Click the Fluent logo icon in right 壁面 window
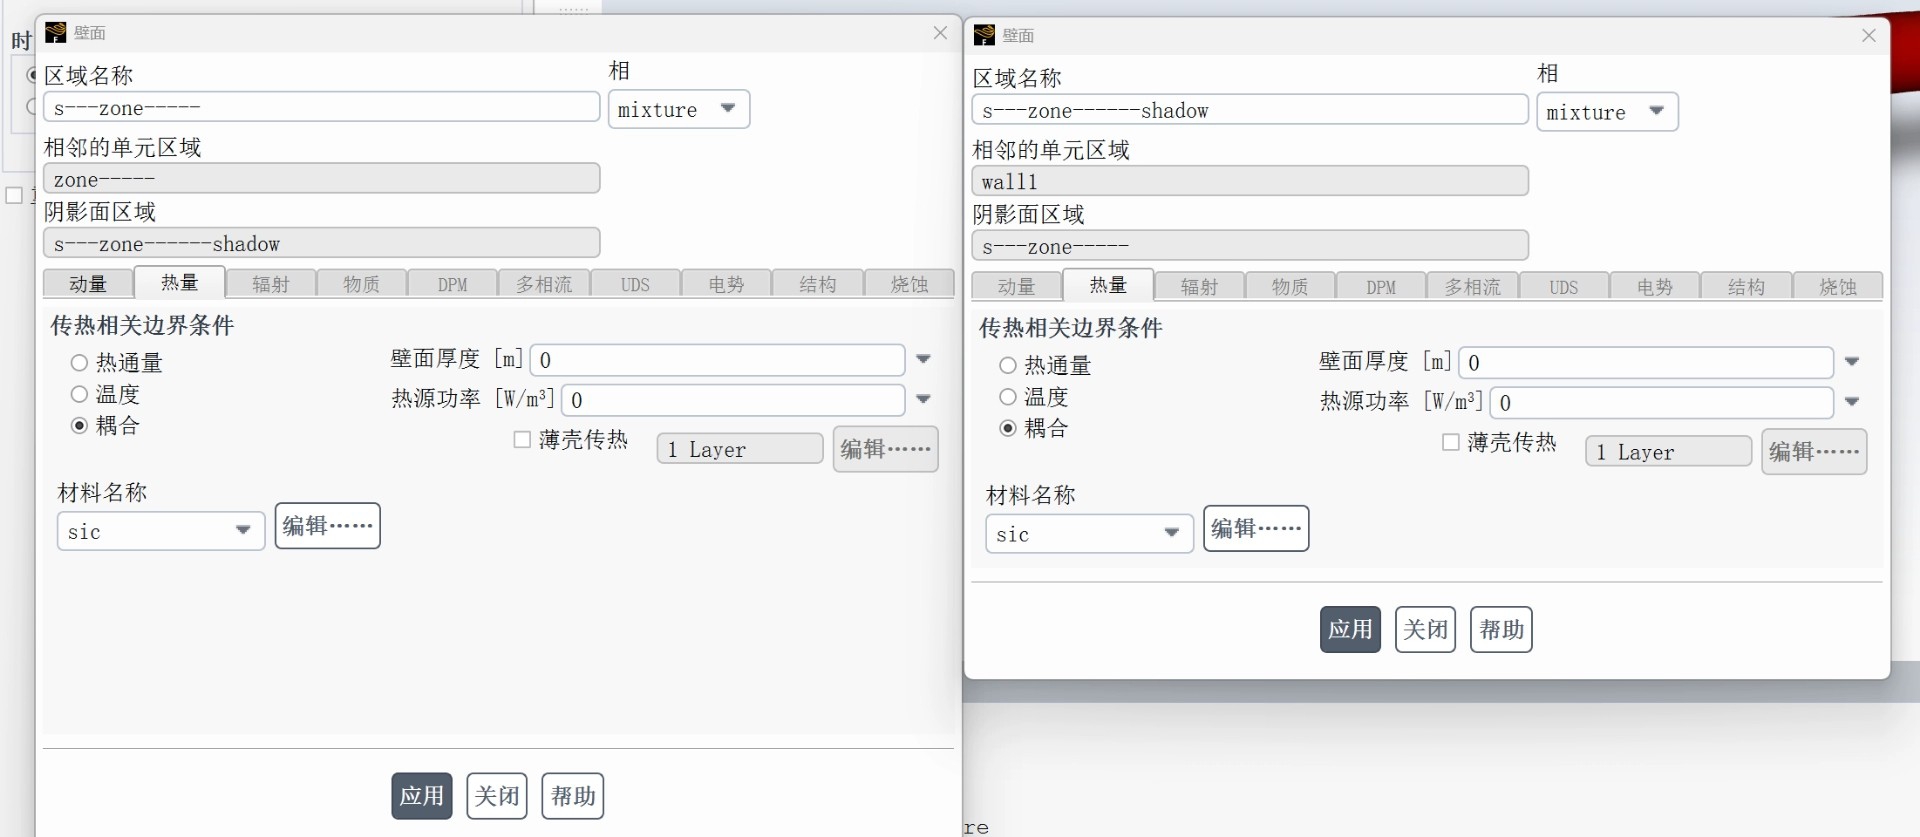Screen dimensions: 1920x837 984,36
